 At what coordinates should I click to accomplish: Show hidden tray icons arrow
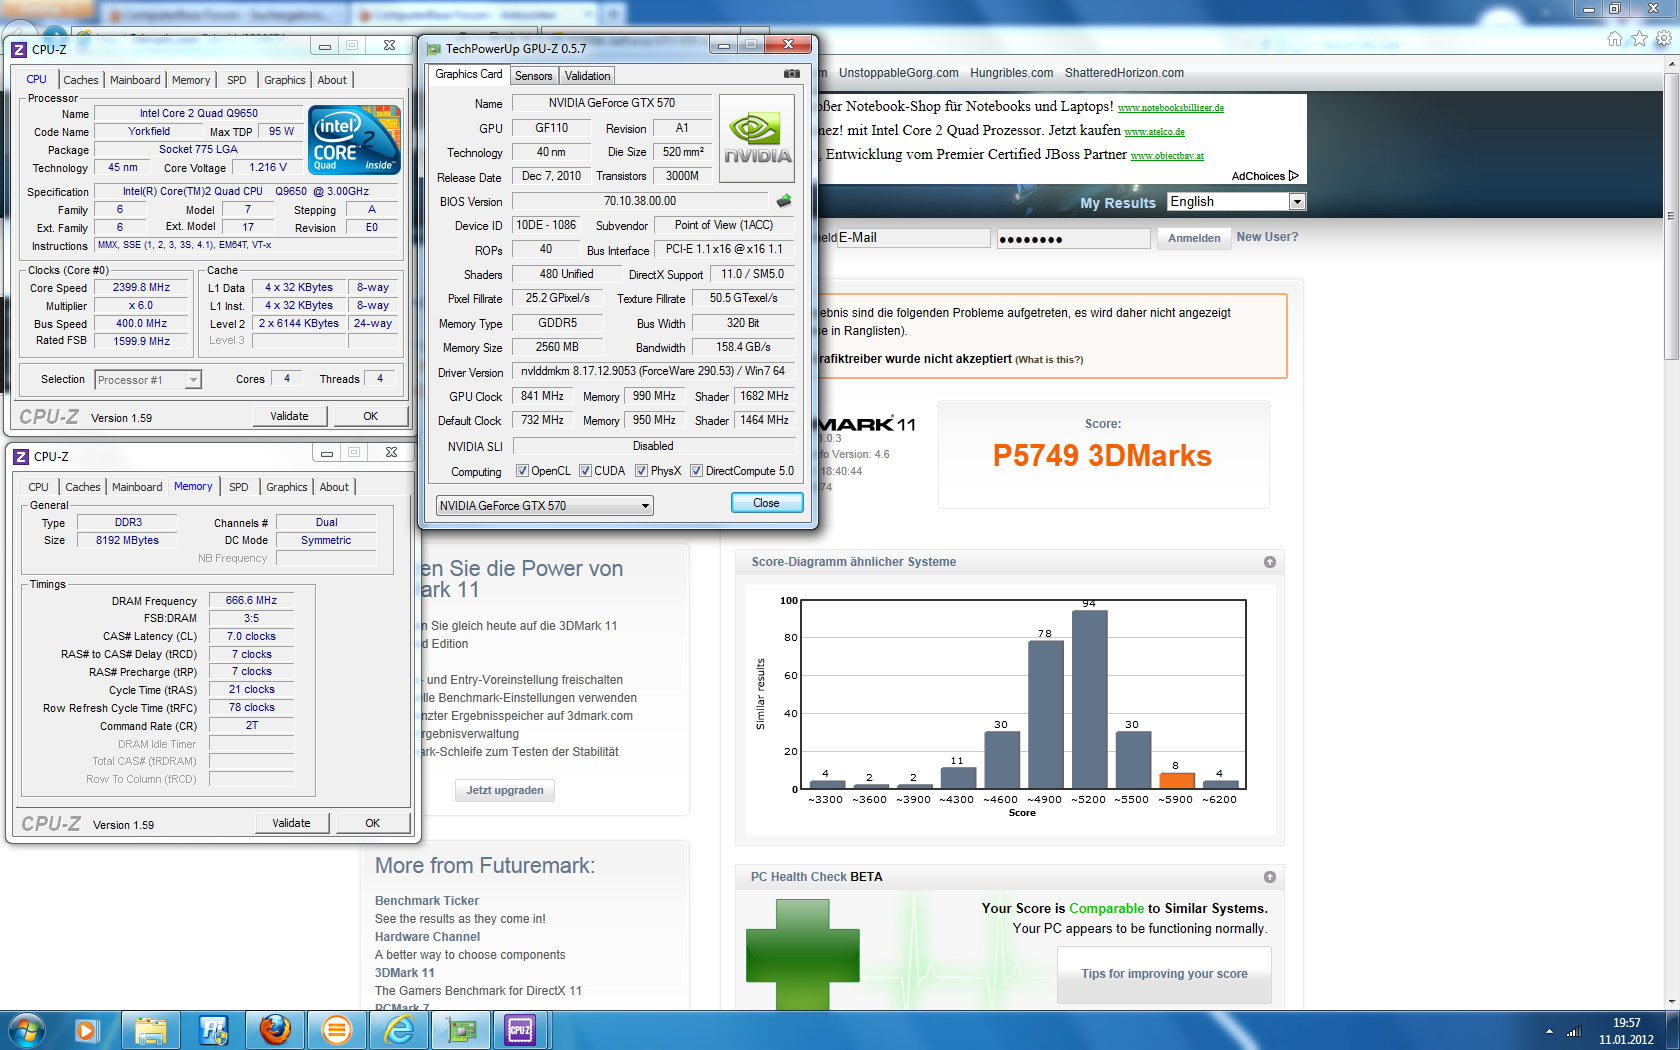pos(1549,1031)
